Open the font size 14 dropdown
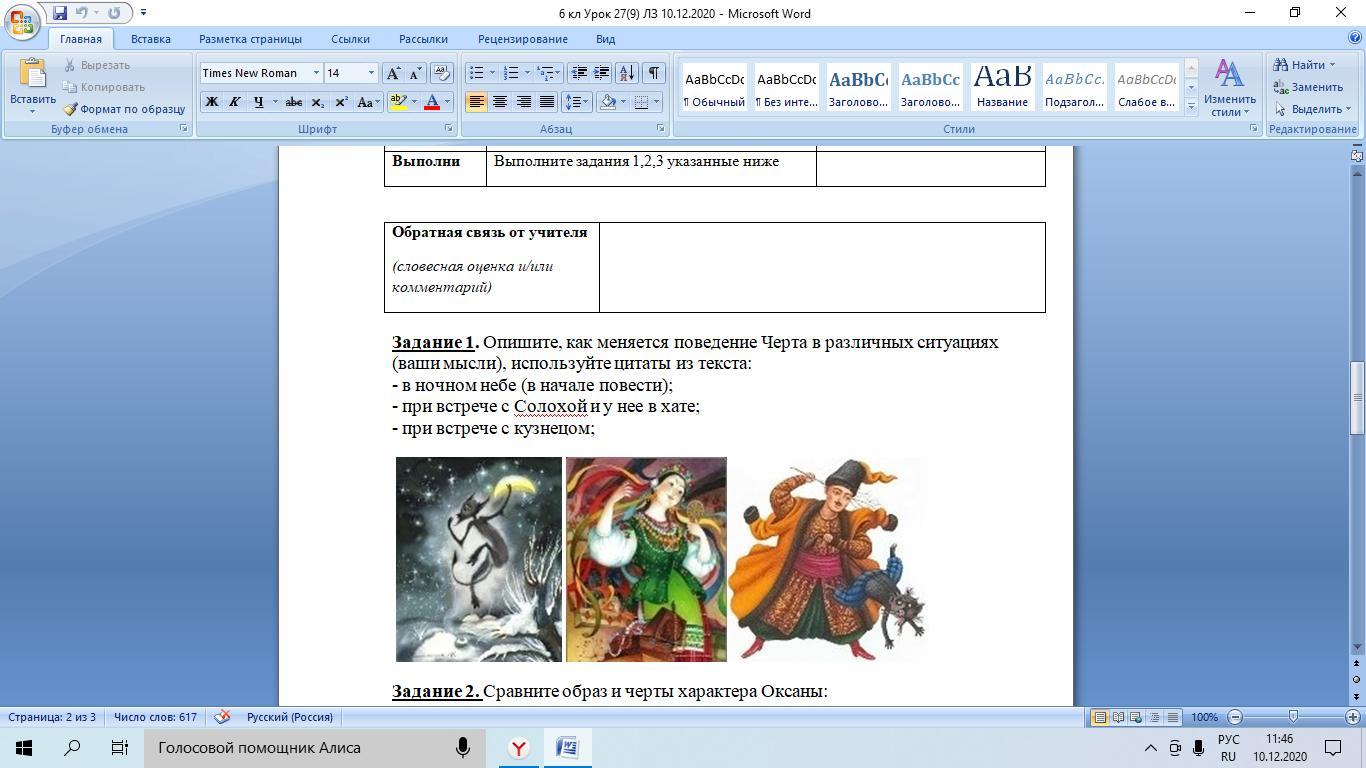Screen dimensions: 1366x768 pyautogui.click(x=371, y=73)
